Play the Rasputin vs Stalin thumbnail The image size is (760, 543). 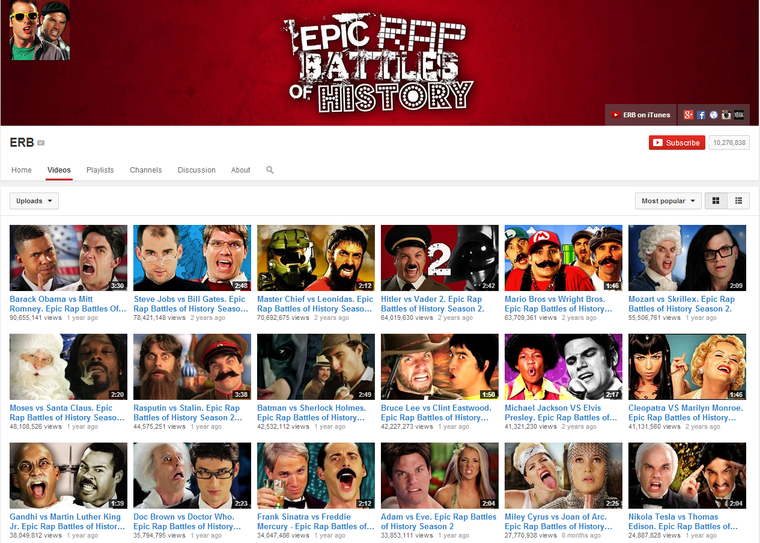(x=192, y=367)
